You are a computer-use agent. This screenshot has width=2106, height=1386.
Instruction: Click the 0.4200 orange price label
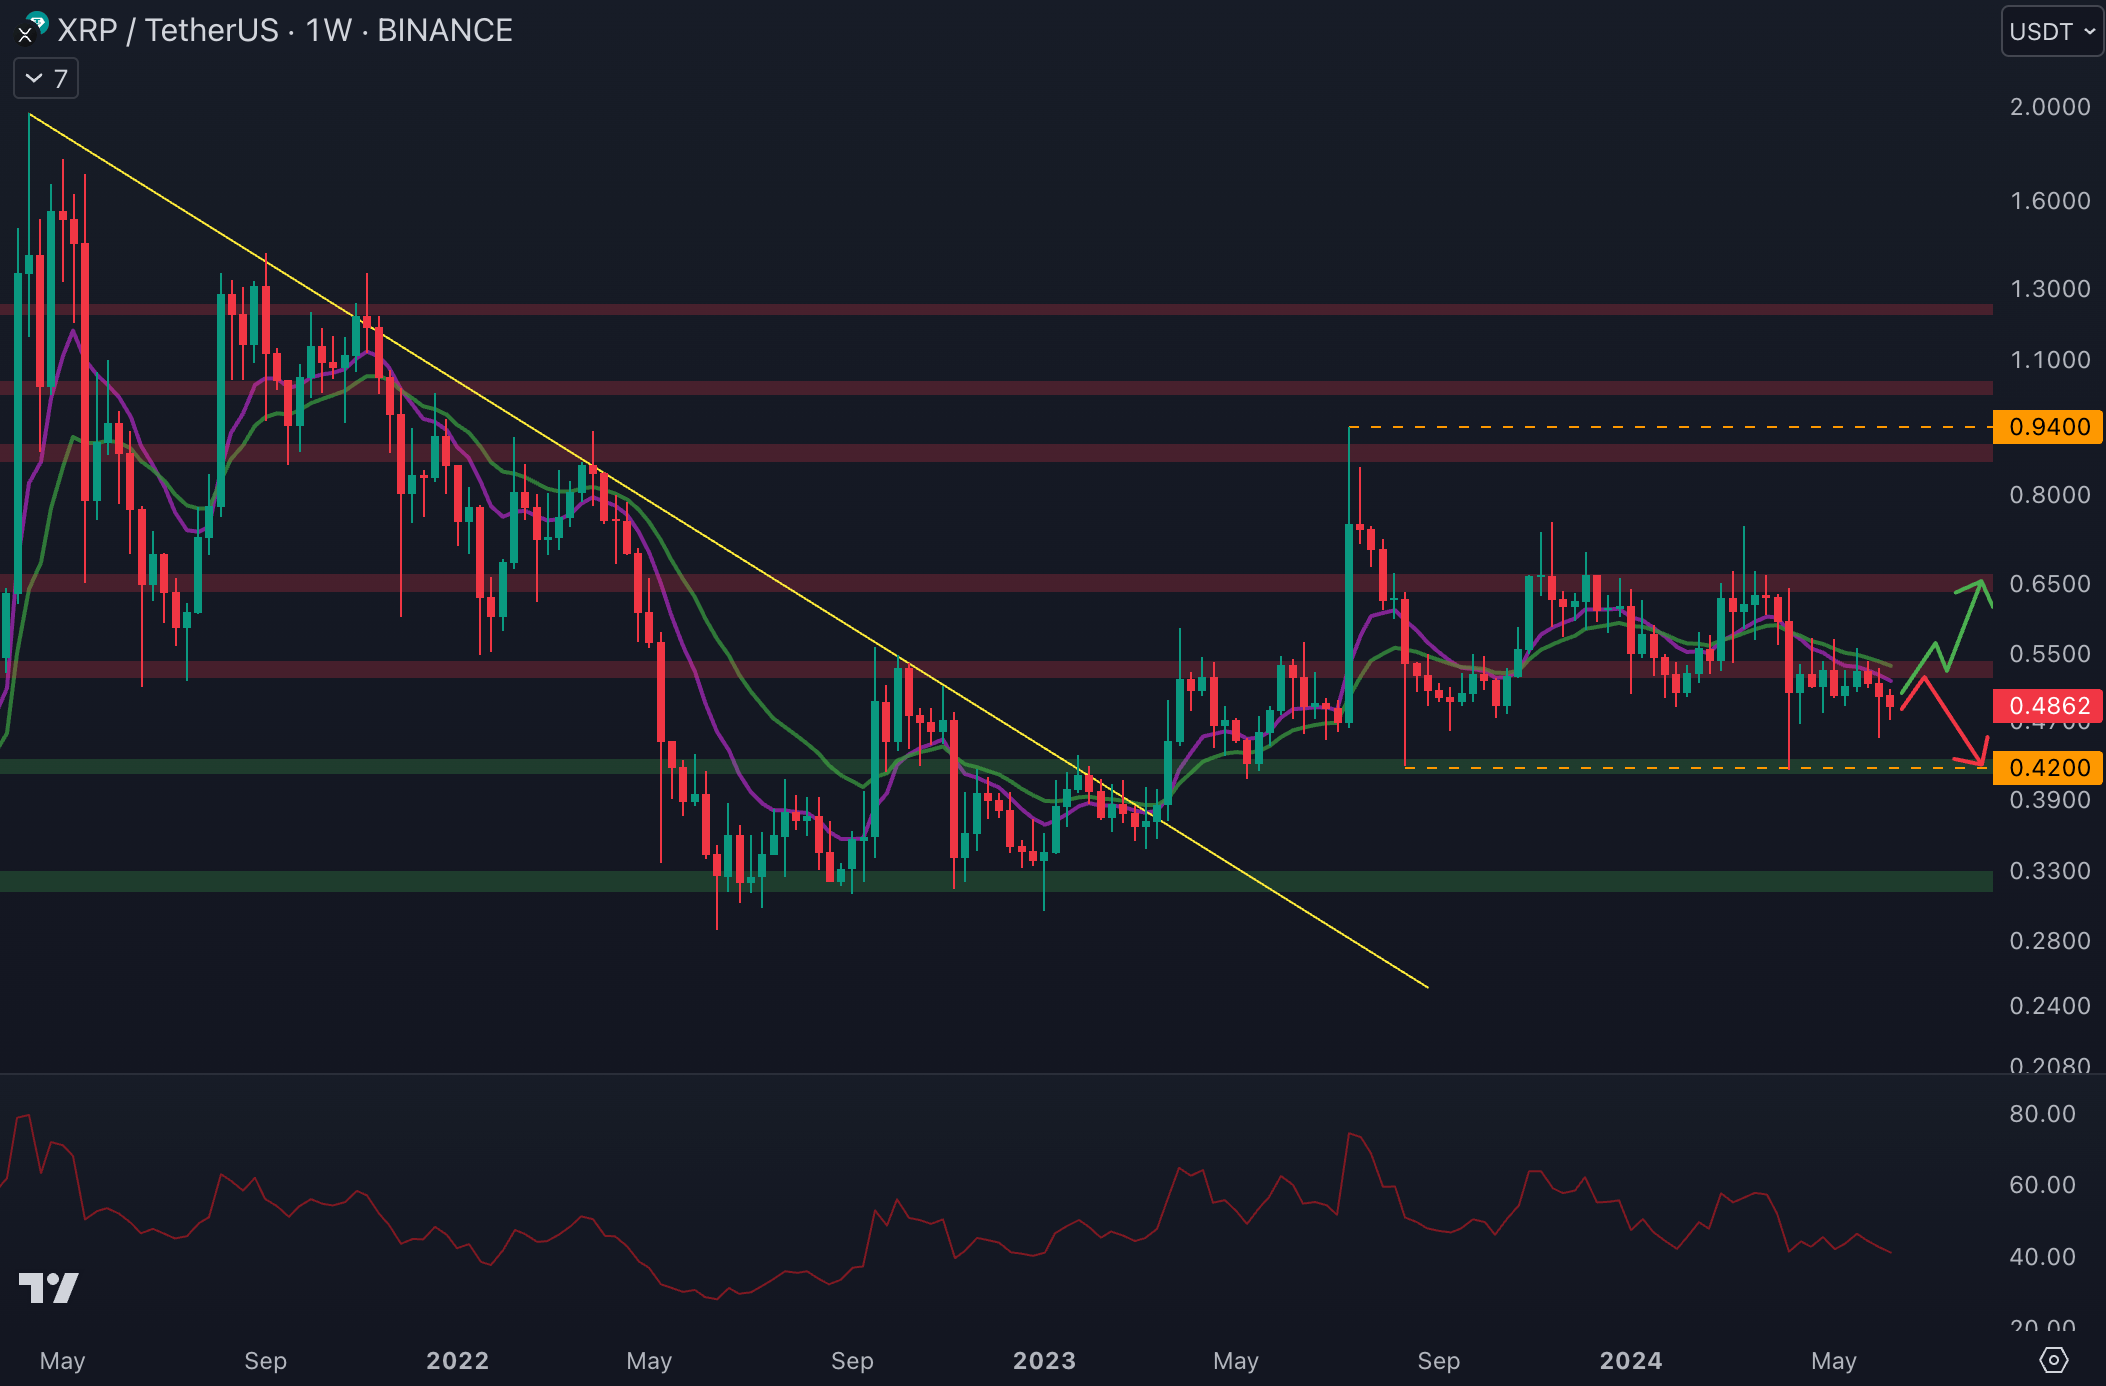pos(2048,768)
